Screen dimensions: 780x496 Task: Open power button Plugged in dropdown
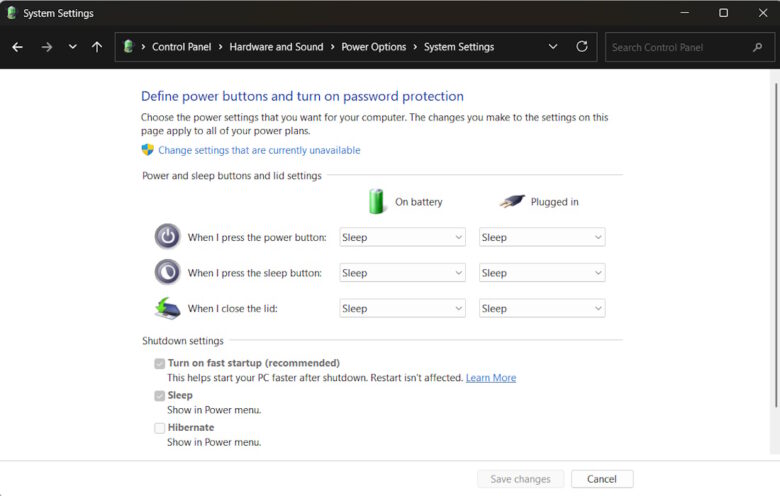point(542,237)
